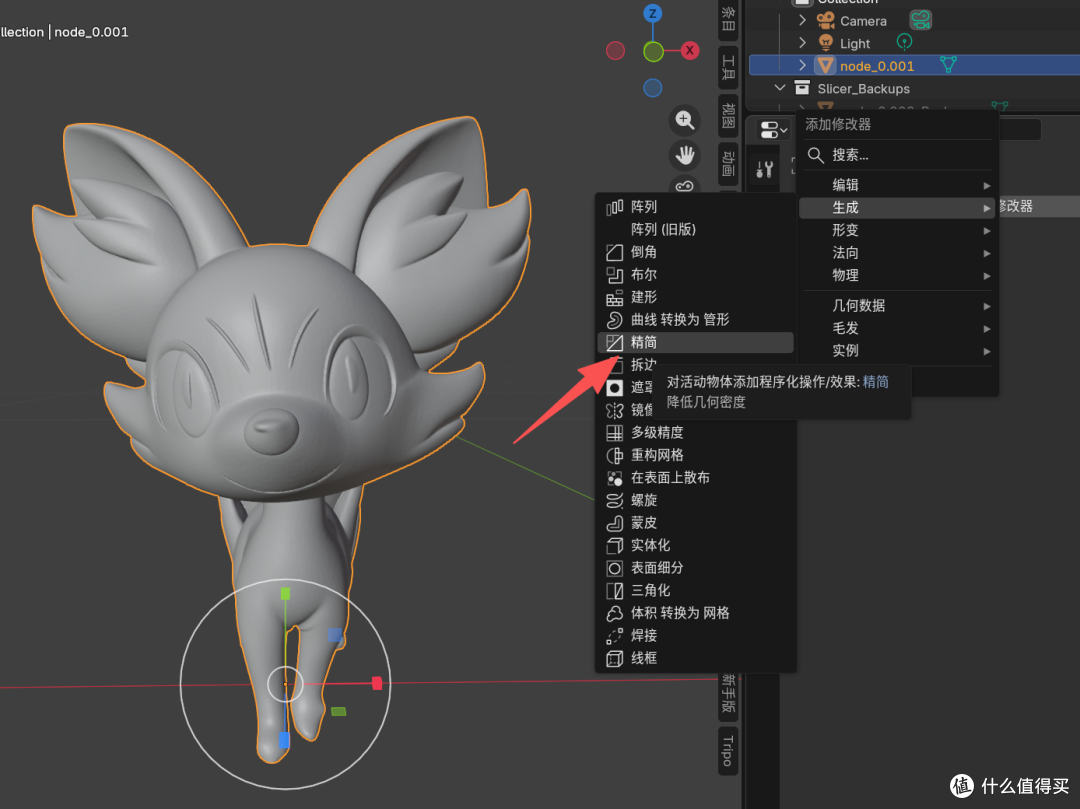Expand node_0.001 in the outliner
This screenshot has width=1080, height=809.
[x=802, y=65]
